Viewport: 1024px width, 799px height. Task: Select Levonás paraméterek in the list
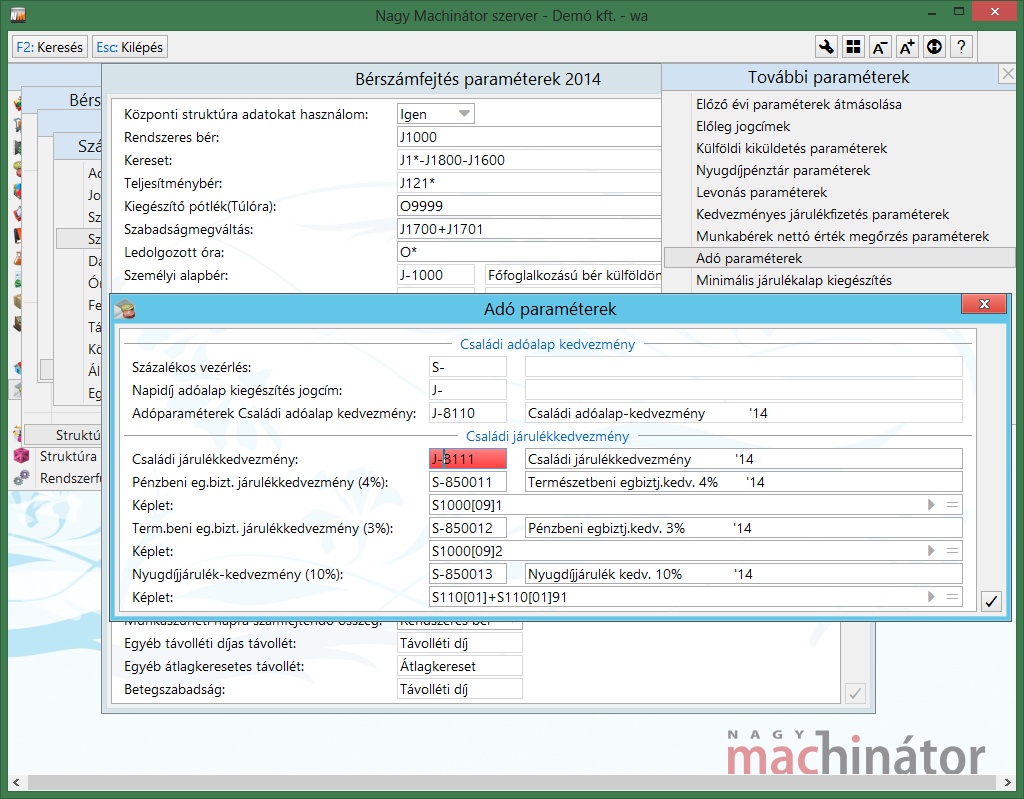tap(761, 192)
